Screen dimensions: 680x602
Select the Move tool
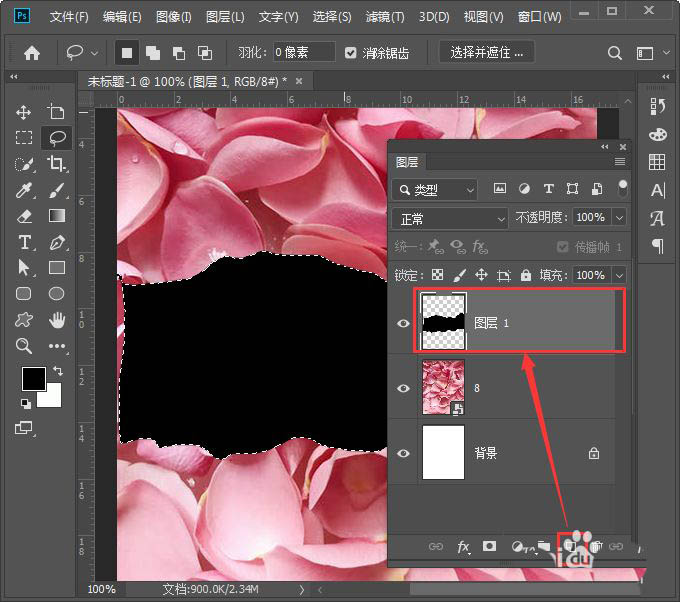tap(23, 112)
